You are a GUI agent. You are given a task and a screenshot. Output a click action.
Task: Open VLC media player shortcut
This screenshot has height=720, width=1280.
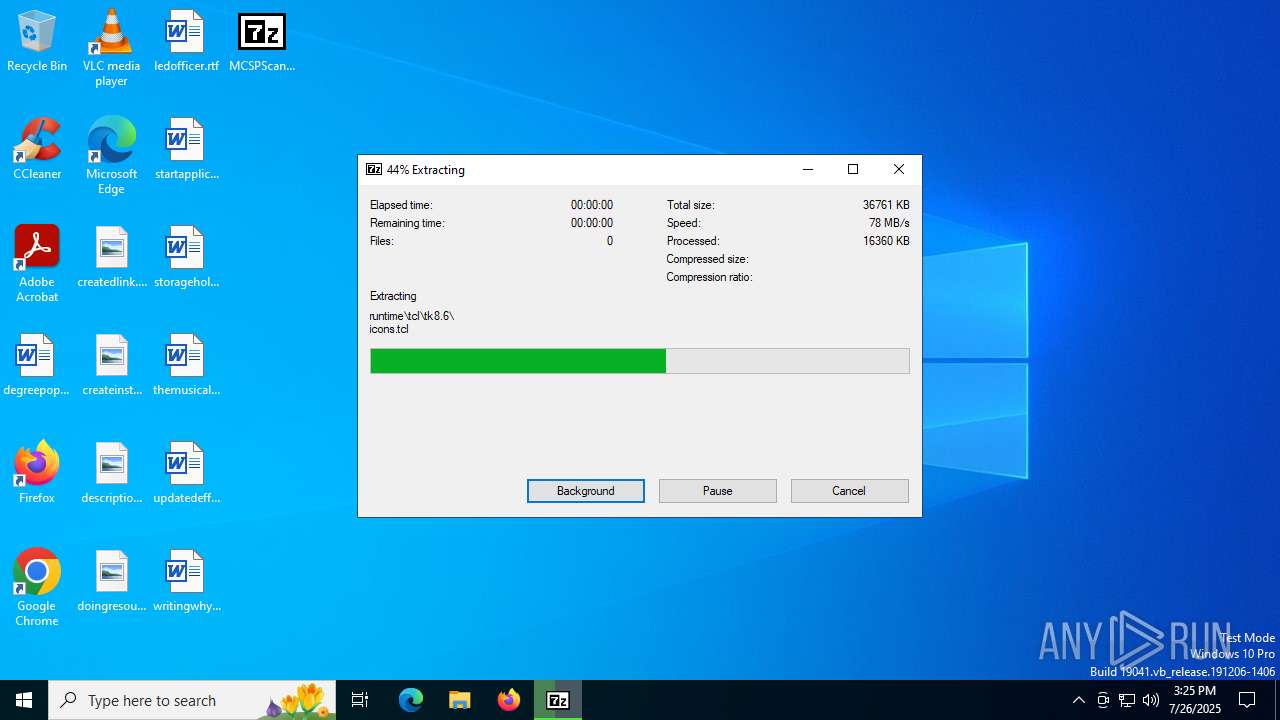tap(111, 47)
